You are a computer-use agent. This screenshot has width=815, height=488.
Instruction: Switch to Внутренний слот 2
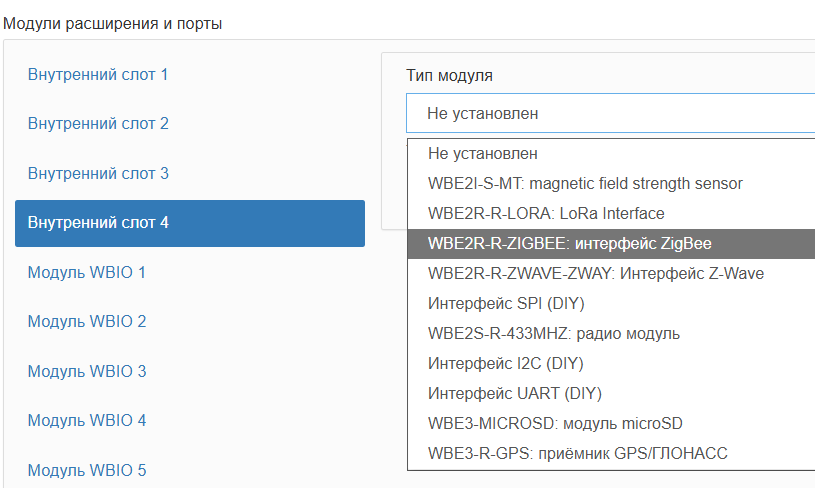pyautogui.click(x=98, y=124)
